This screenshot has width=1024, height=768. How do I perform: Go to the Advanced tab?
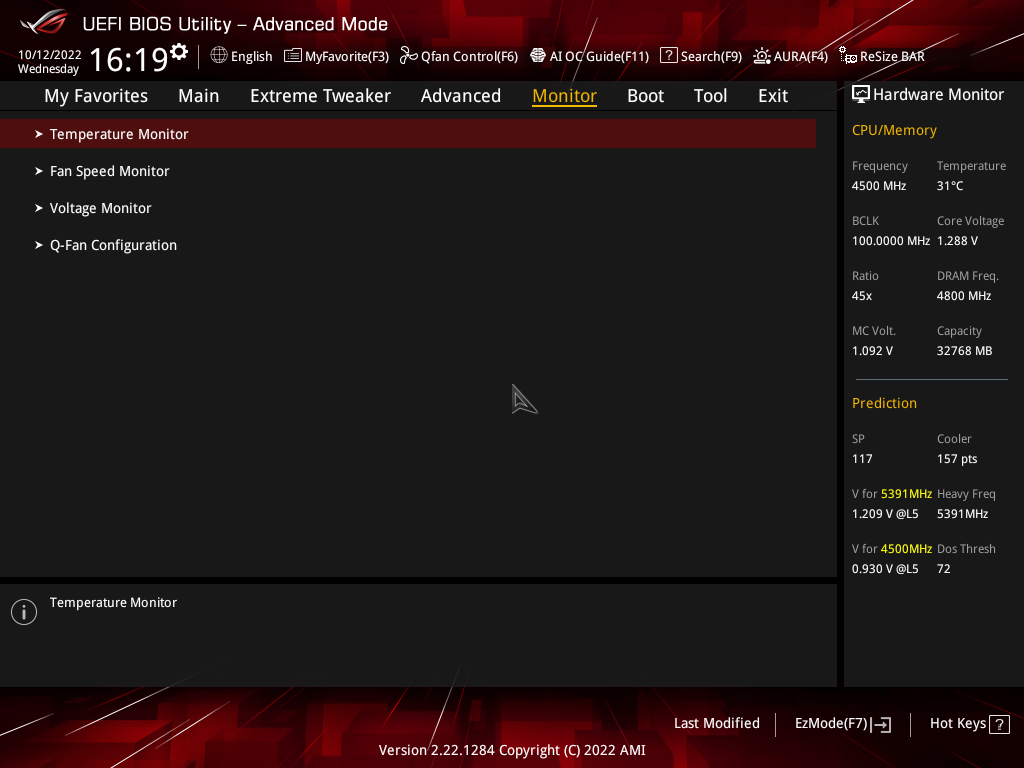460,96
